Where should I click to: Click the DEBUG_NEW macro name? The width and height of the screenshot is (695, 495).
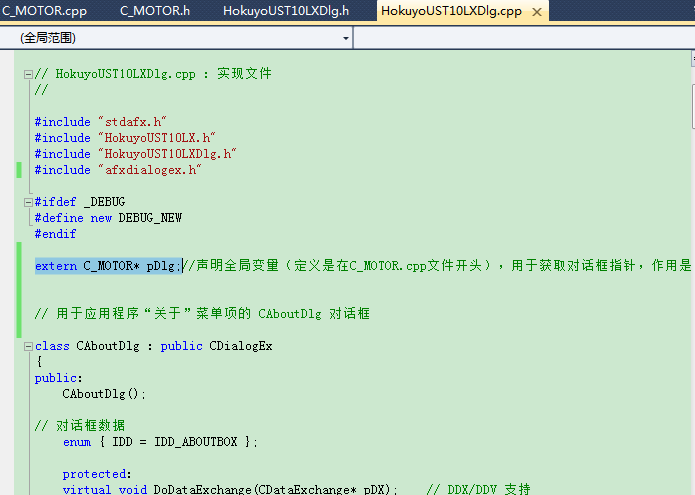150,218
